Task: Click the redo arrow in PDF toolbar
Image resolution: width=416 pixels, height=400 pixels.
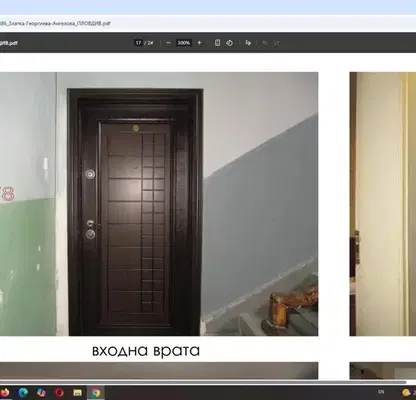Action: (276, 43)
